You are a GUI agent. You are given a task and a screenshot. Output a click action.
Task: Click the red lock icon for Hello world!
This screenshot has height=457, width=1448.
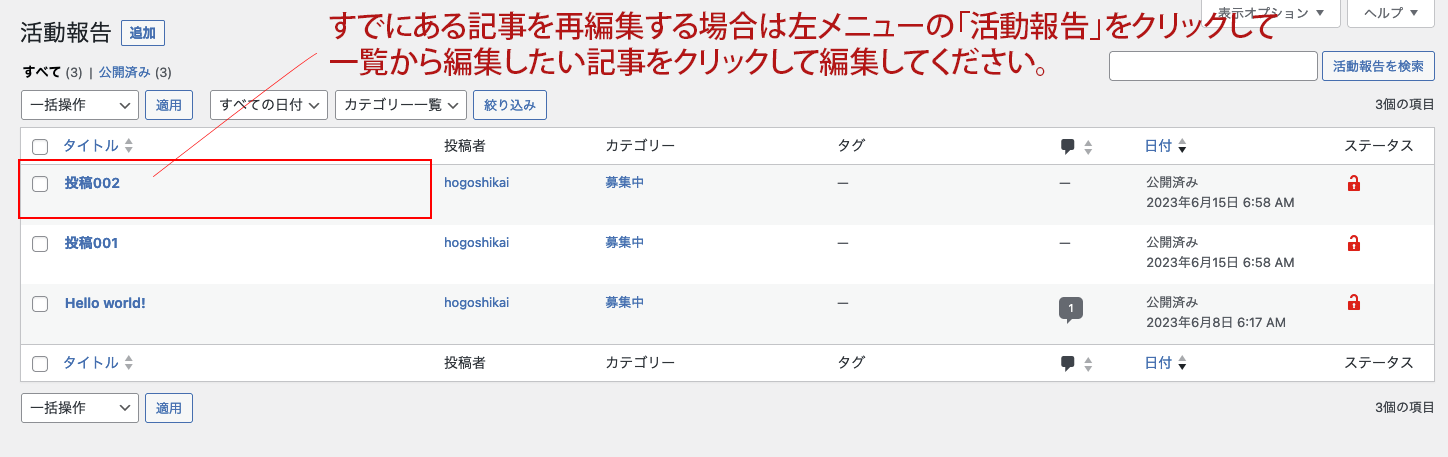(1354, 302)
